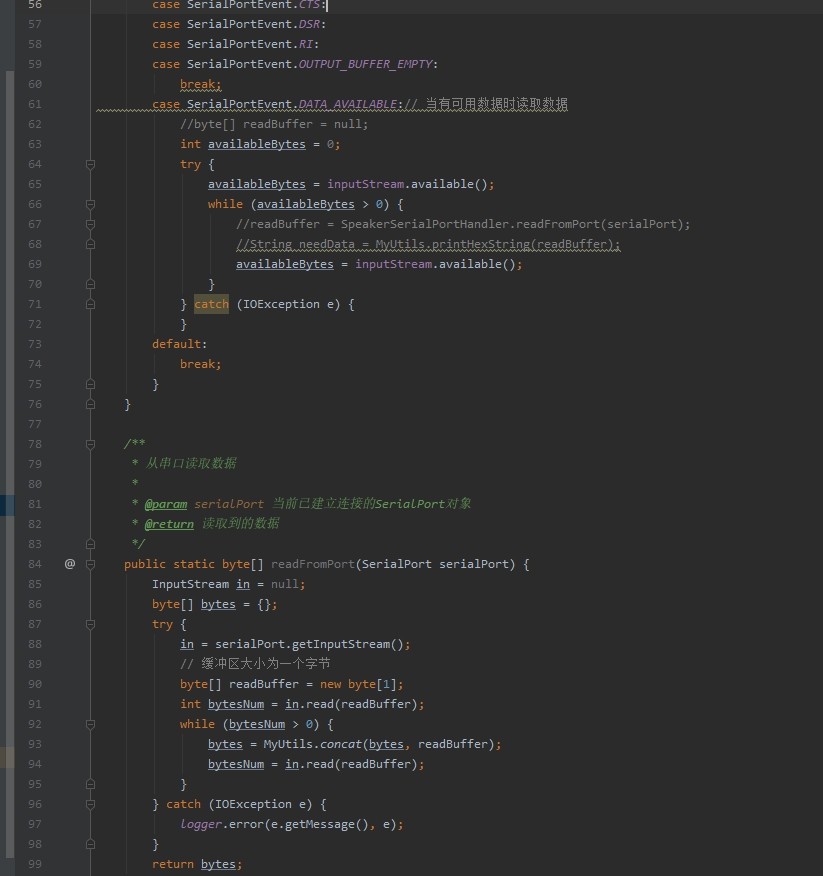Click the underlined break statement on line 60
Viewport: 823px width, 876px height.
click(x=201, y=84)
